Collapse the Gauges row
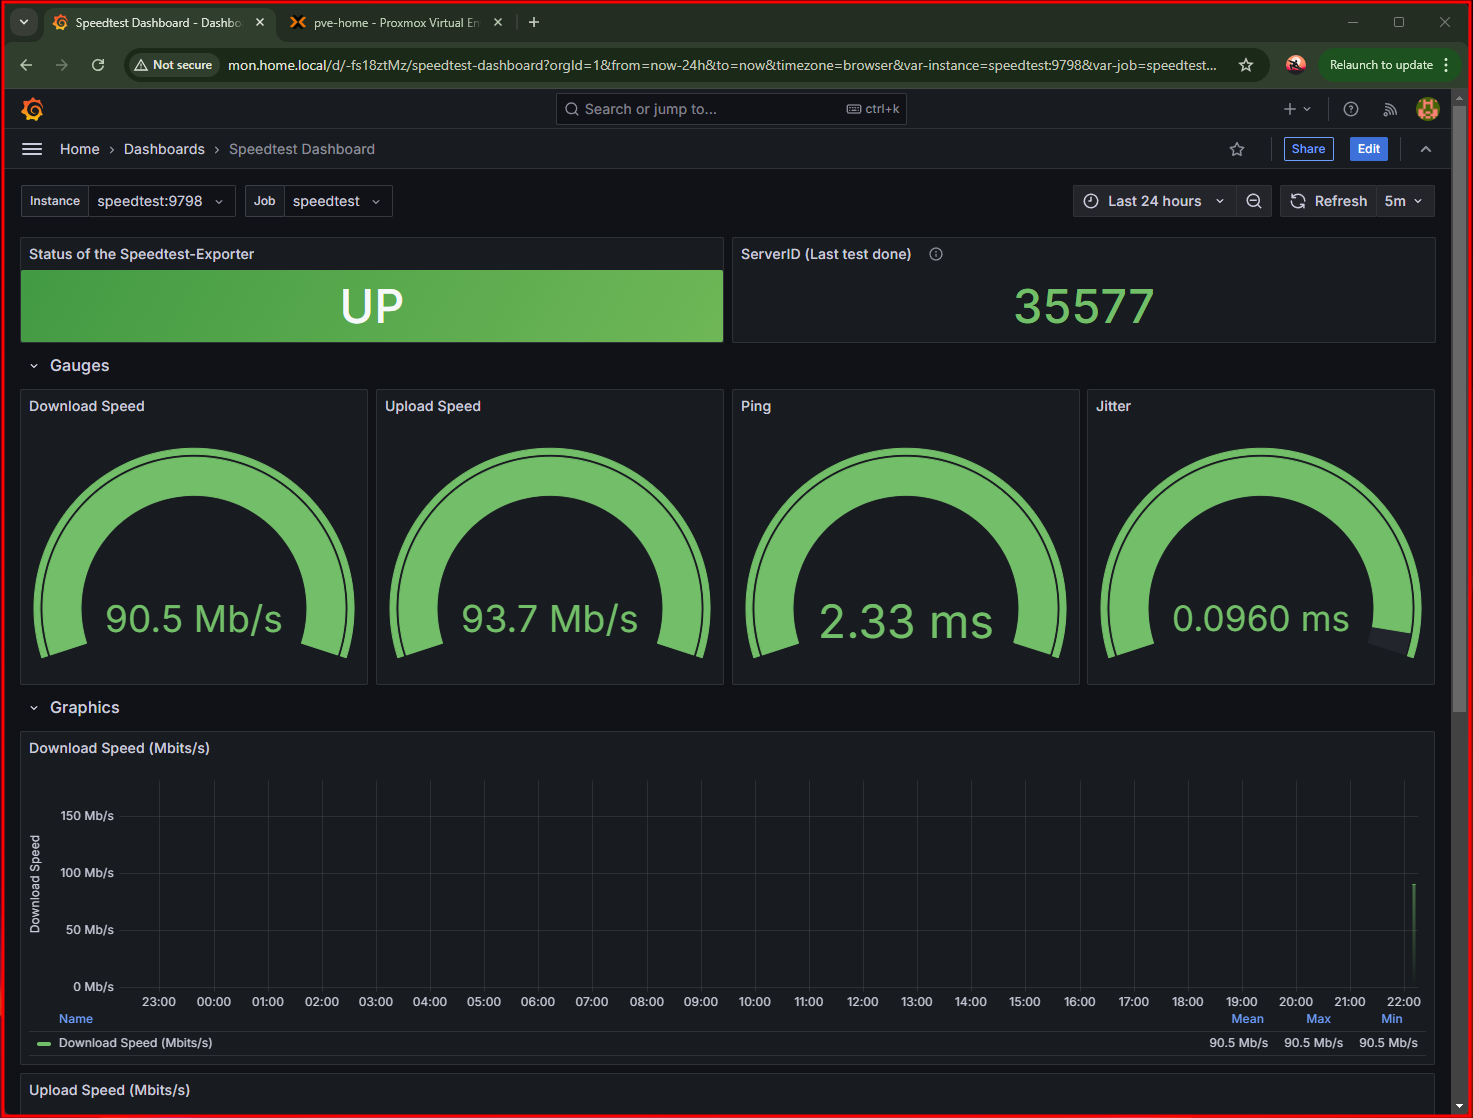Viewport: 1473px width, 1118px height. pyautogui.click(x=34, y=366)
